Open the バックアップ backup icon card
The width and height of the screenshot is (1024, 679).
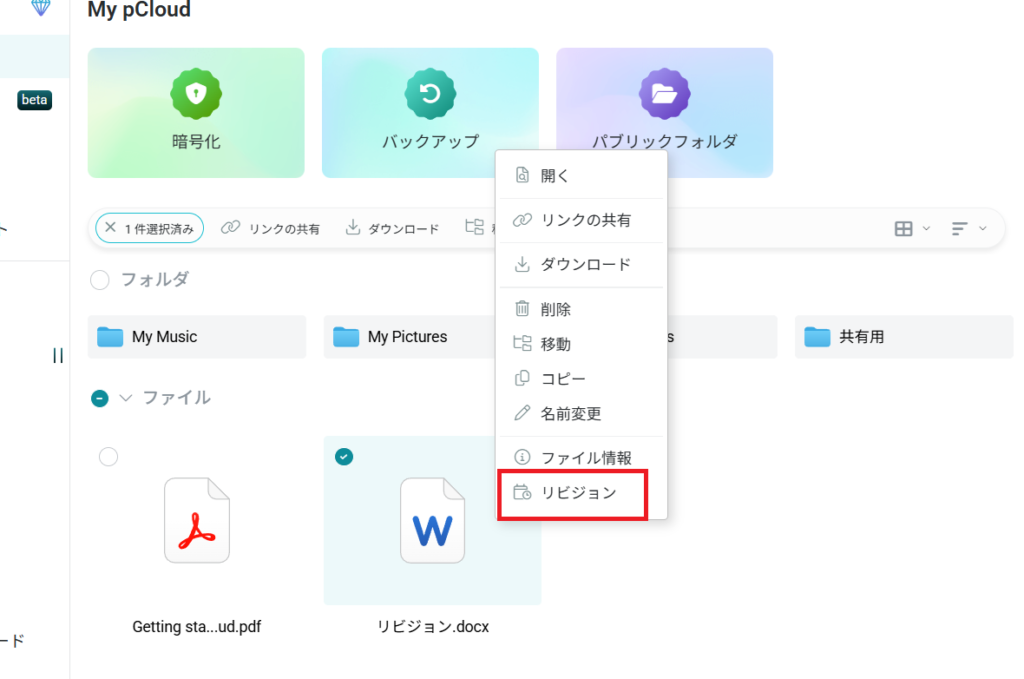(430, 95)
